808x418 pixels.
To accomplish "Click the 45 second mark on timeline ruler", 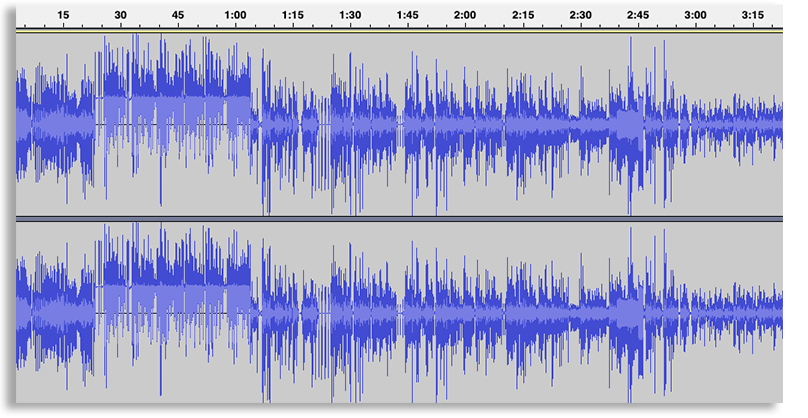I will coord(178,15).
